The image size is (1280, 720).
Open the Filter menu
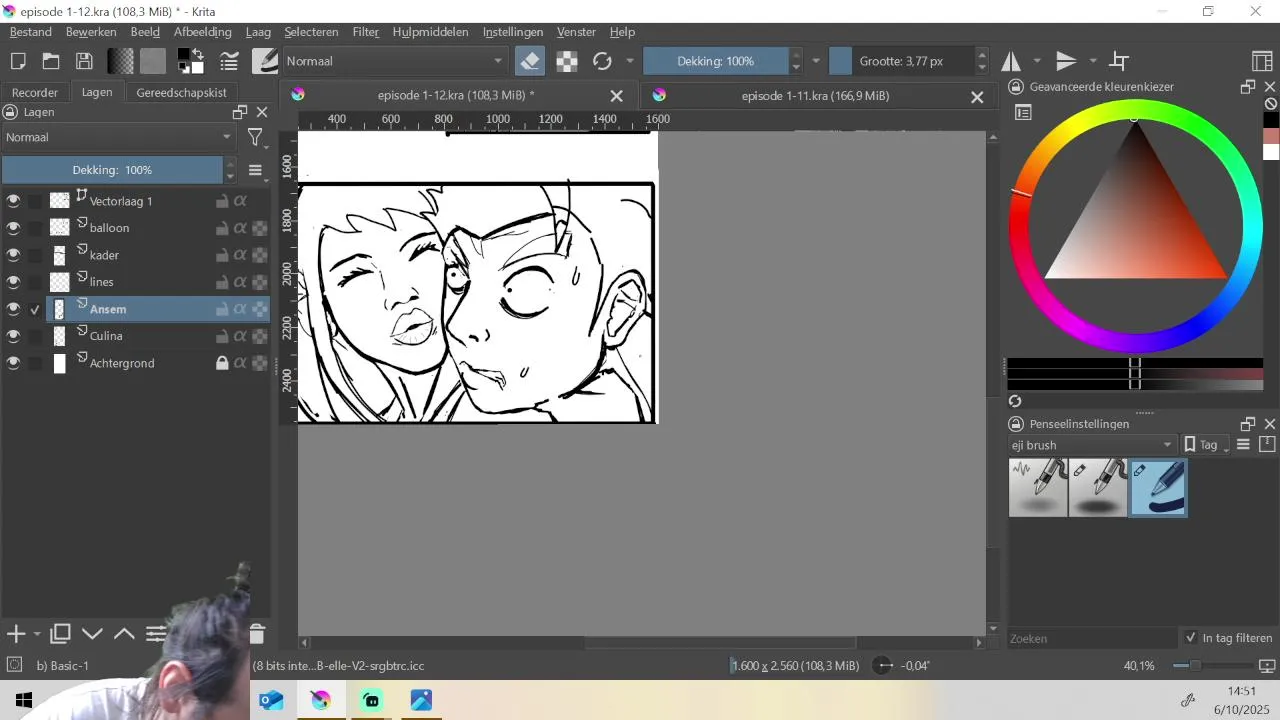[366, 32]
